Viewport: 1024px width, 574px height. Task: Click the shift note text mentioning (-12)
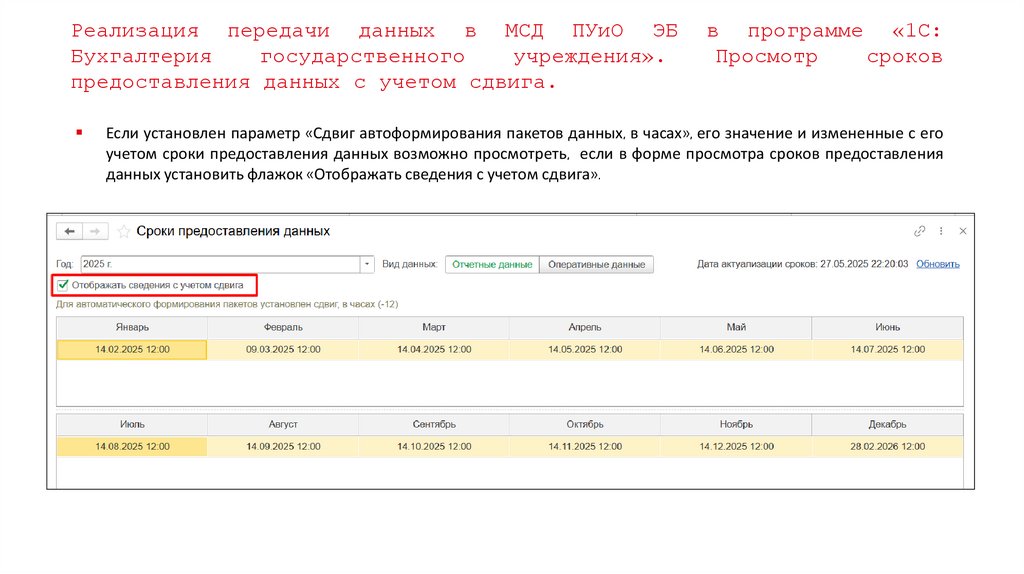click(x=227, y=304)
